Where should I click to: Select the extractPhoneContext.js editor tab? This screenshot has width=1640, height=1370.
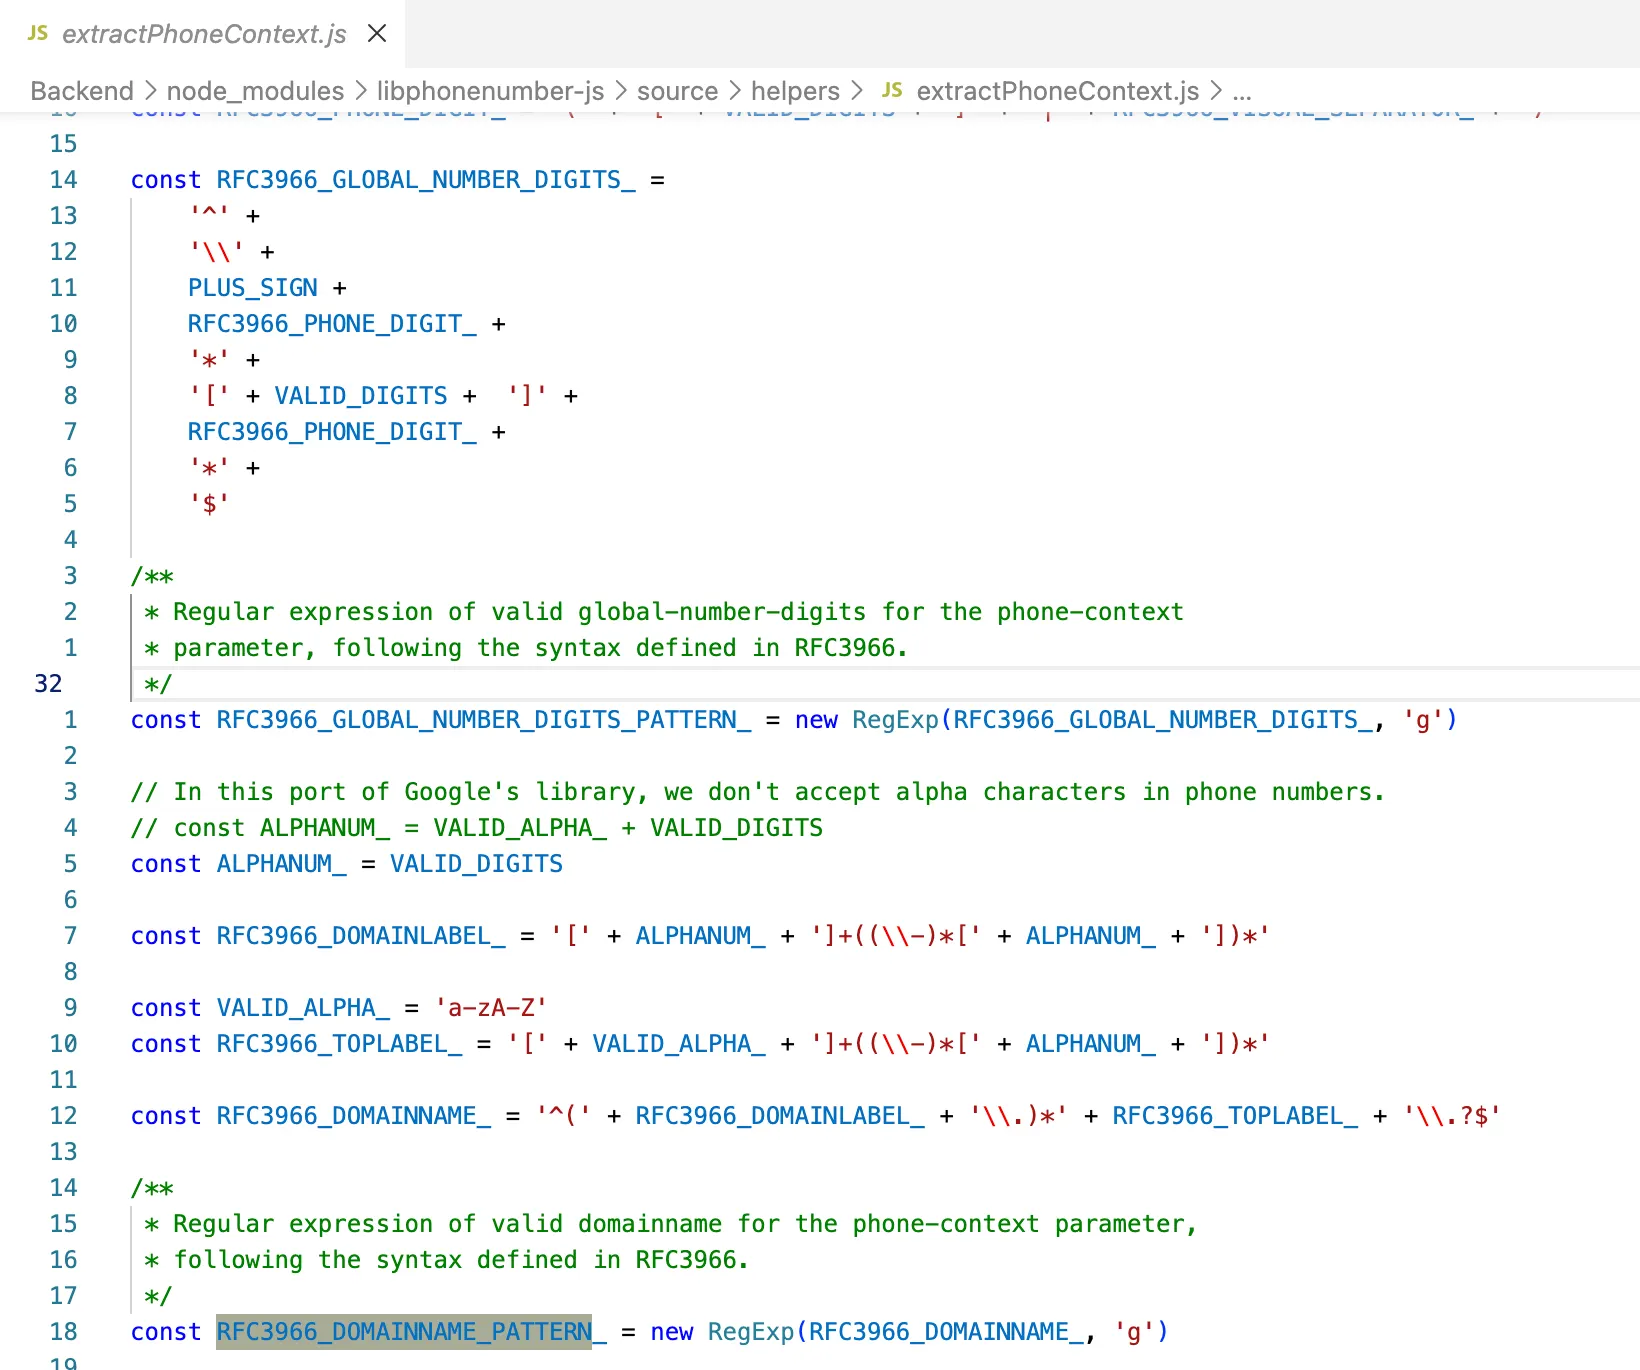(203, 34)
